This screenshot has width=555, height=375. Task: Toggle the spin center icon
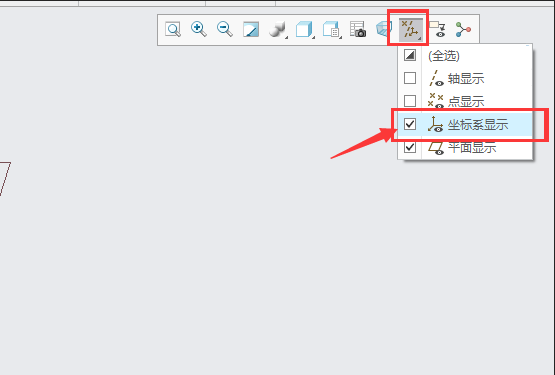463,29
